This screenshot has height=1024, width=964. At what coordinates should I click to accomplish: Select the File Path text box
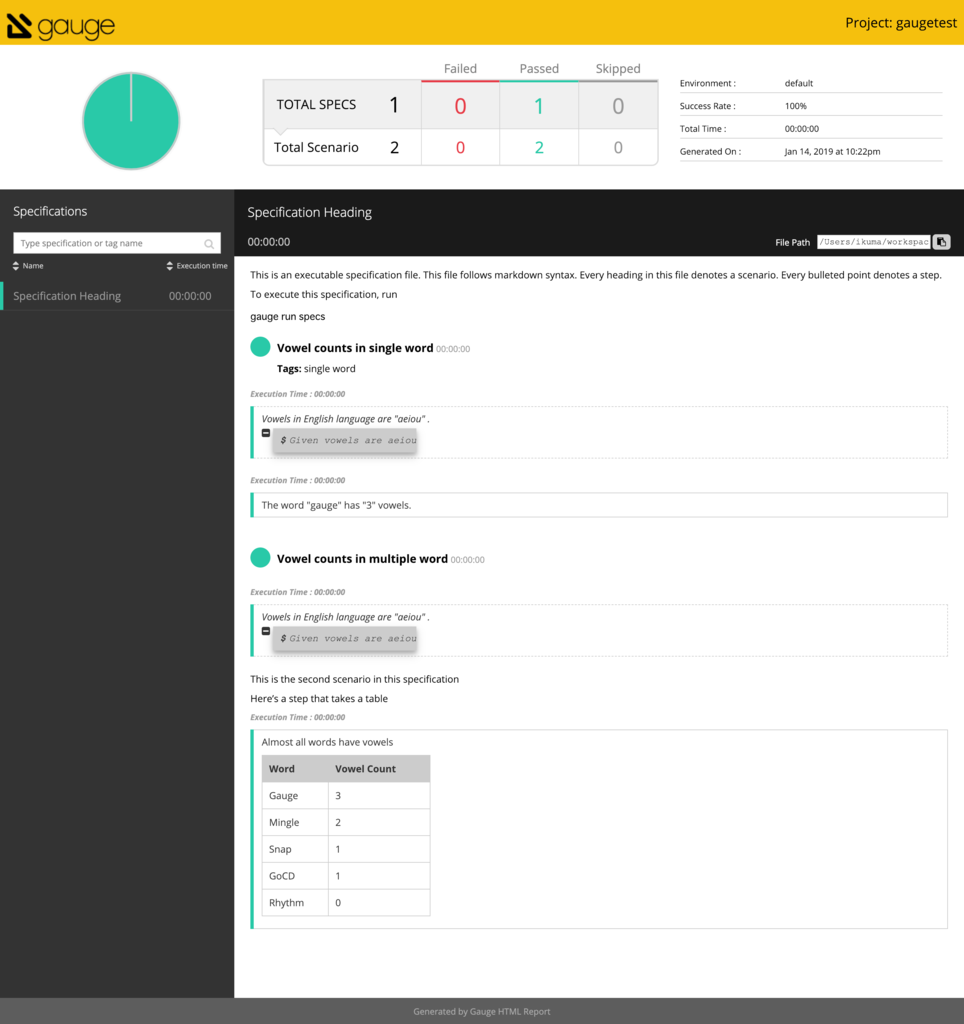tap(873, 242)
